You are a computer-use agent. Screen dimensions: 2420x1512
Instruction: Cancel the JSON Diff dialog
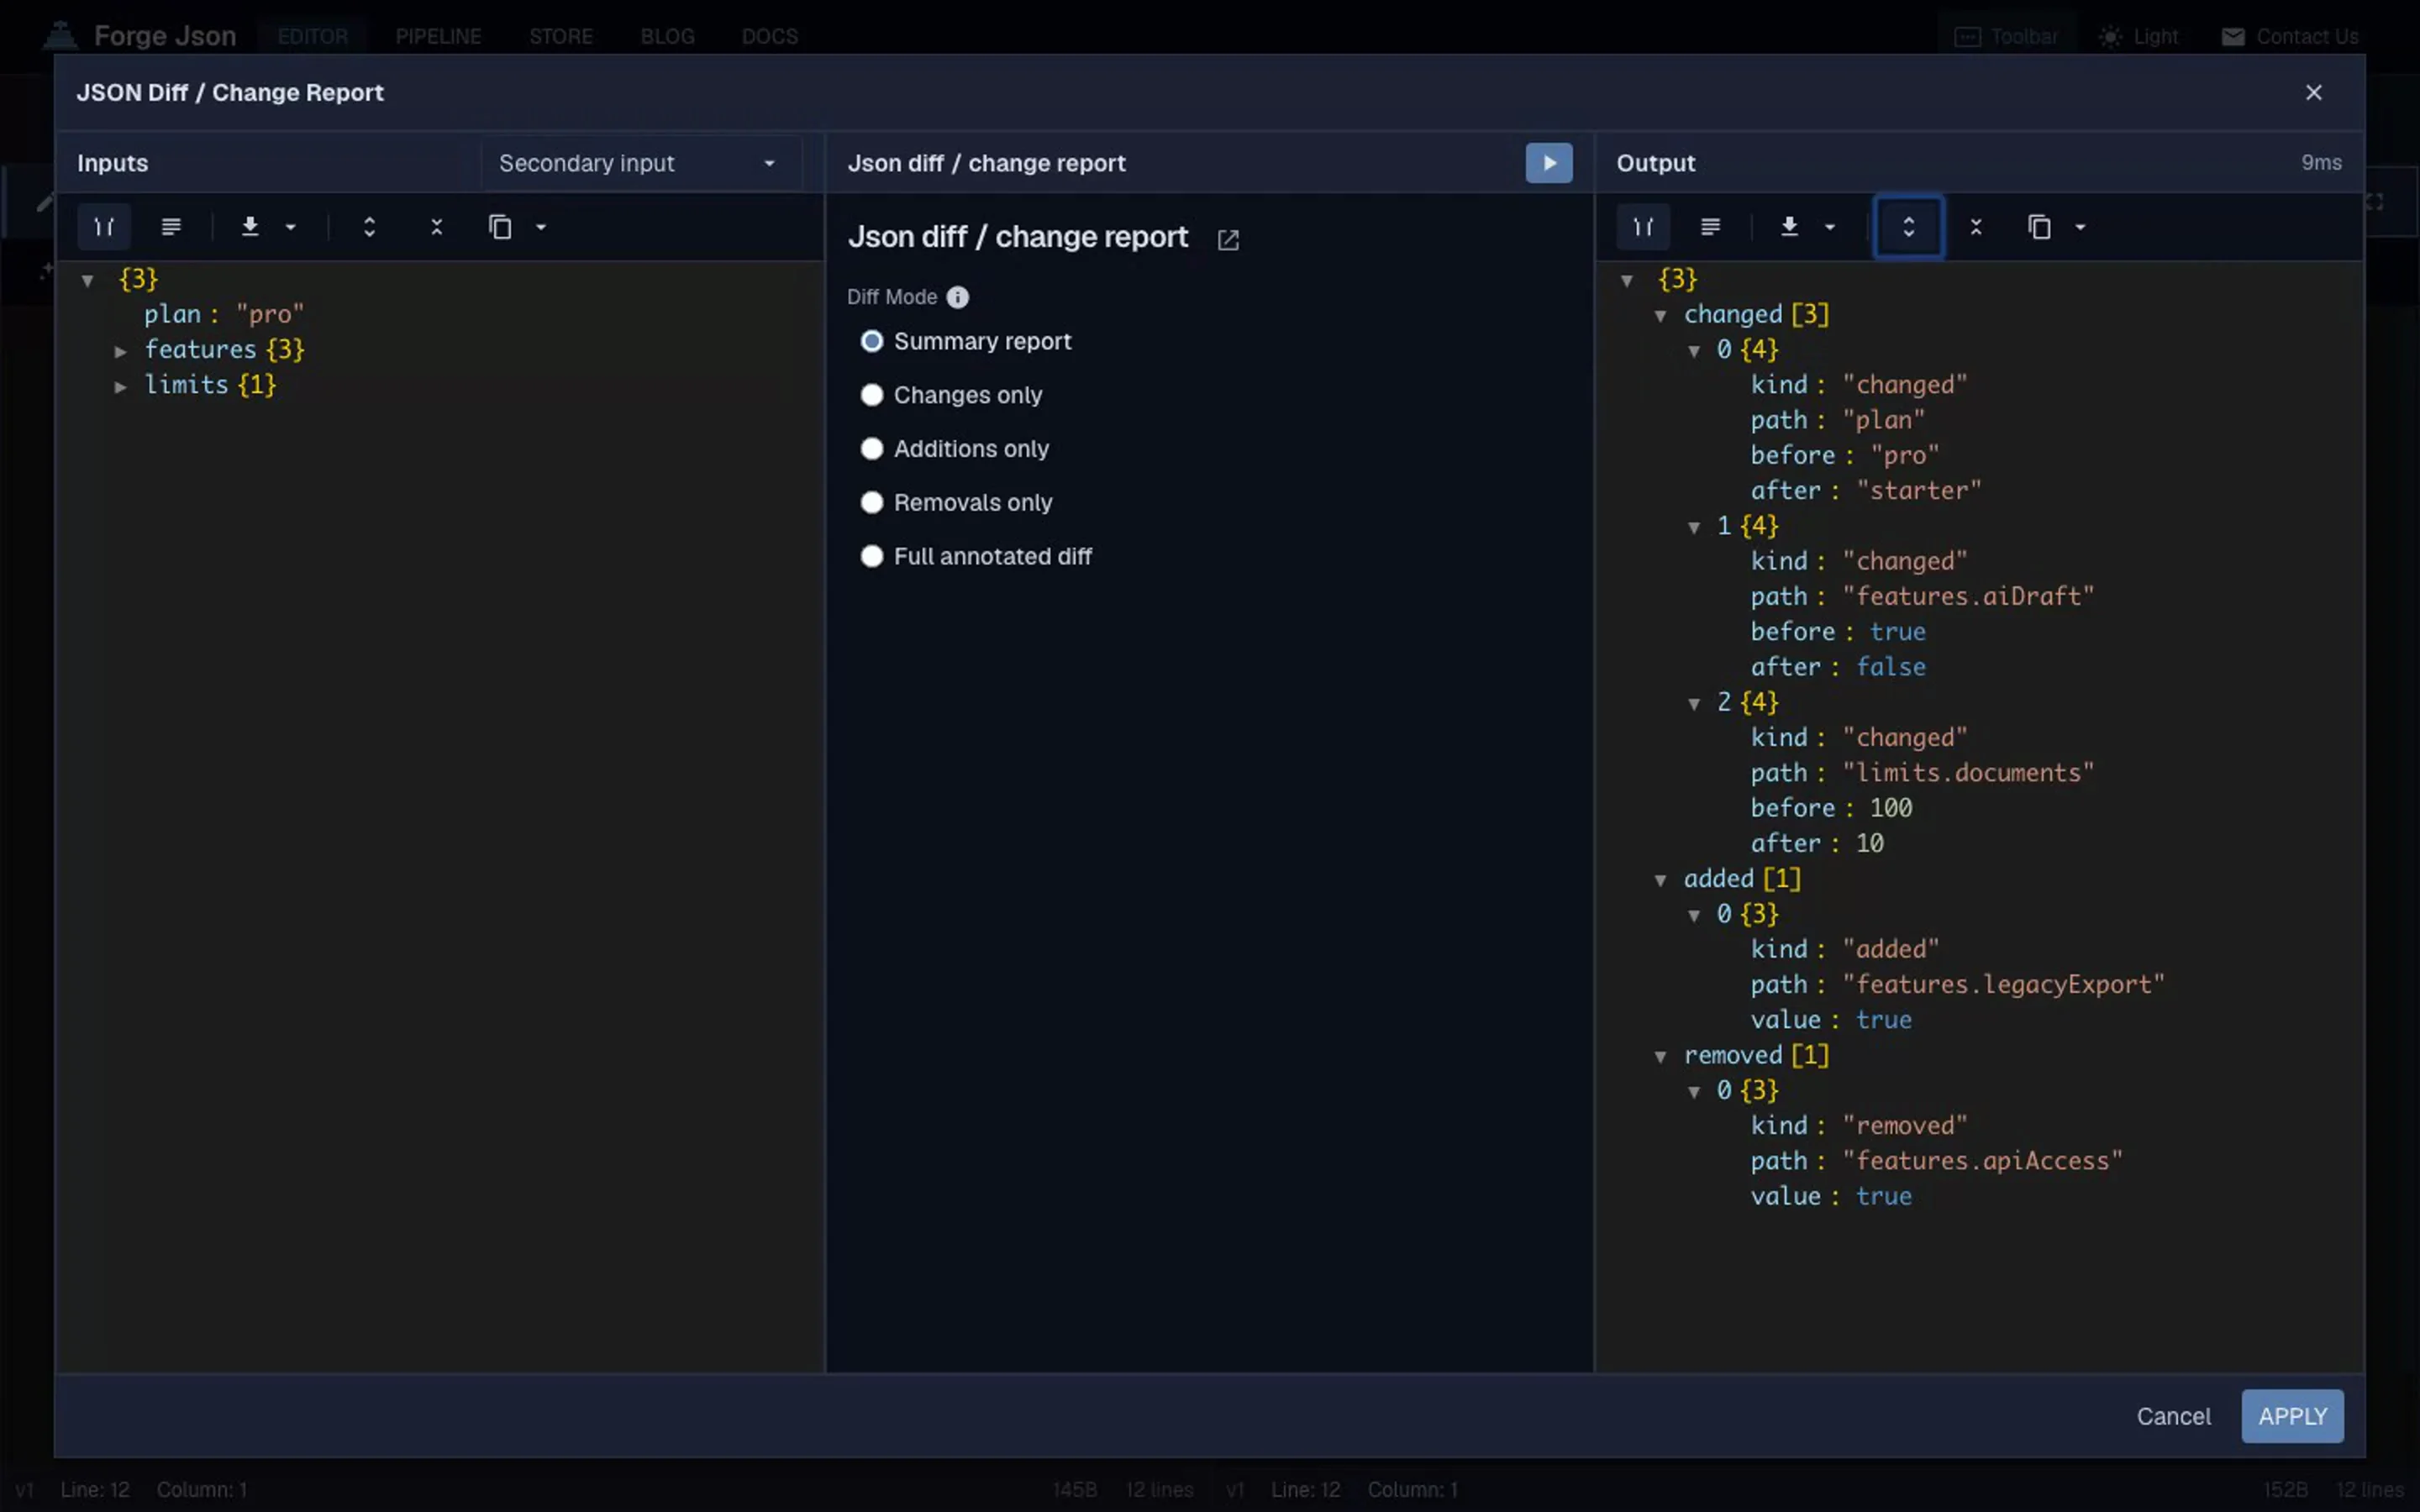(x=2173, y=1416)
